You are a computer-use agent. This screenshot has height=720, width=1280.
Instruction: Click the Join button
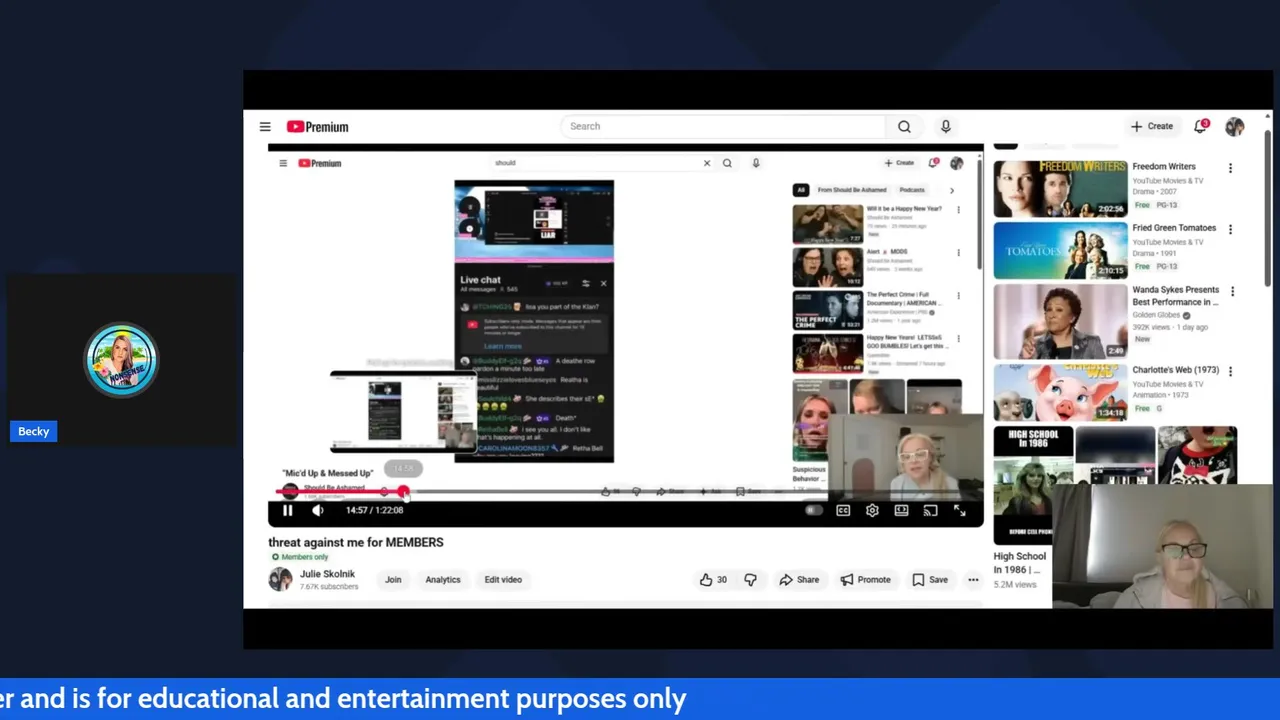393,579
